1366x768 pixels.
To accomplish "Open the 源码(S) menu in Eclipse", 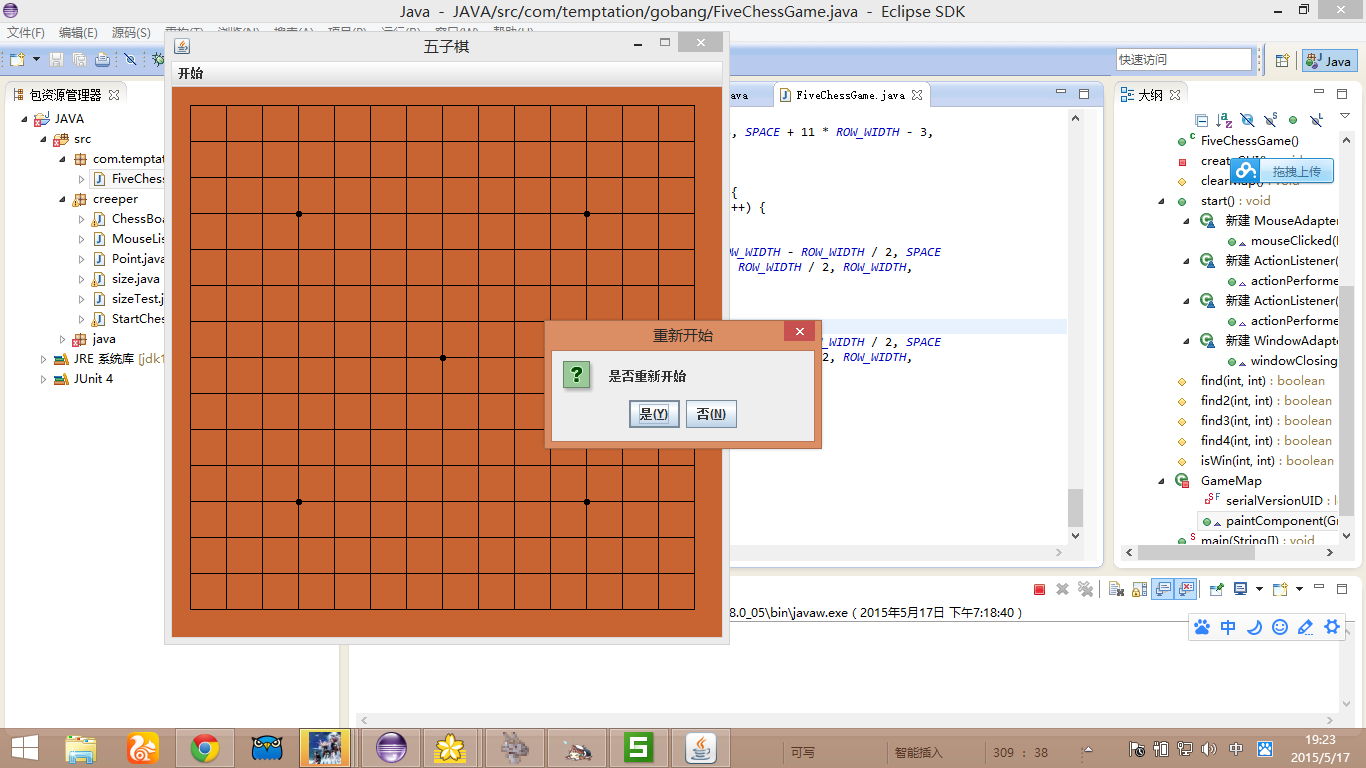I will [131, 33].
